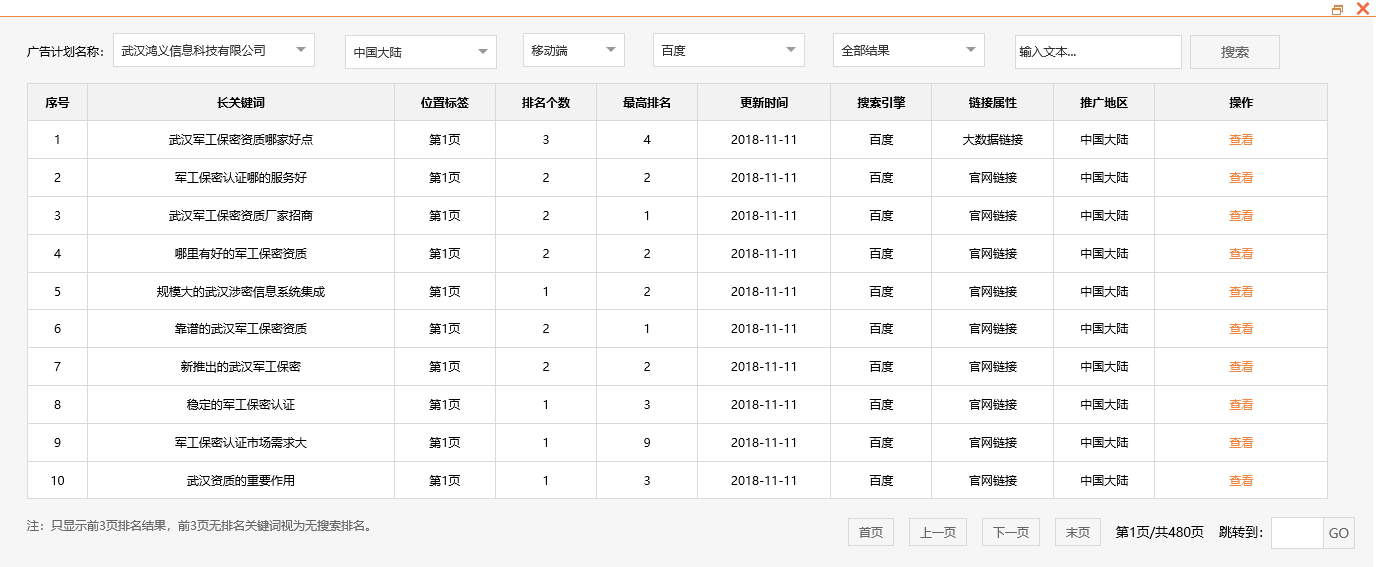Expand the 百度 search engine dropdown
This screenshot has width=1376, height=567.
729,50
